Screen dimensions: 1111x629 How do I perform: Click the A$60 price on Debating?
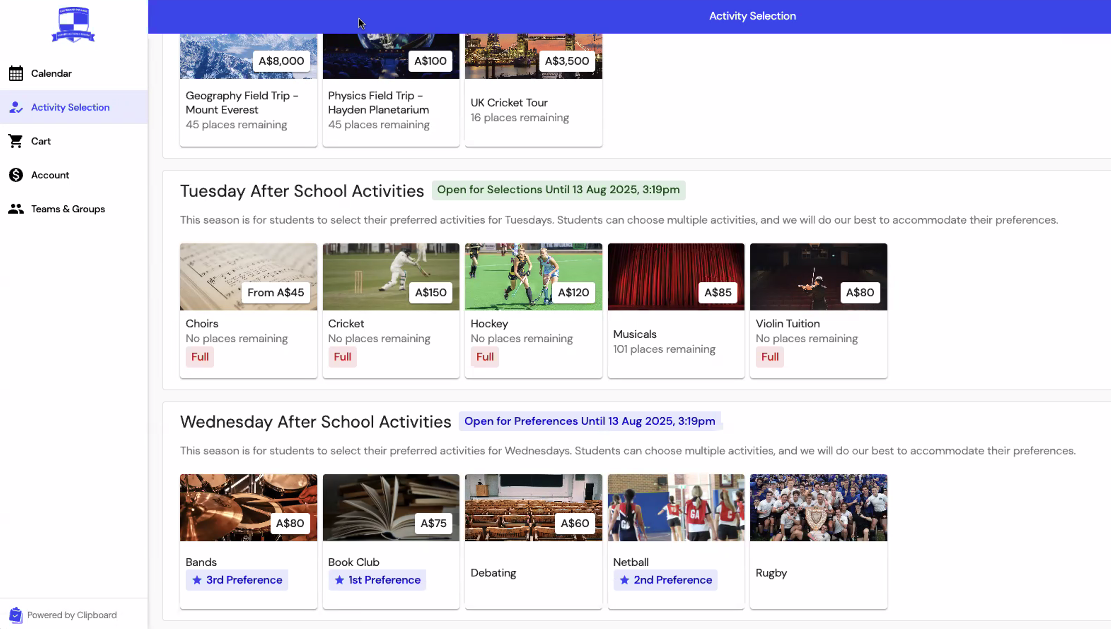(x=575, y=523)
